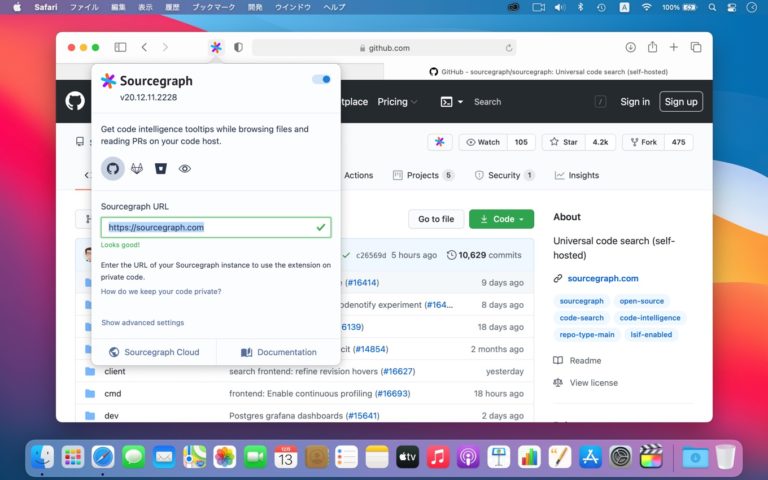
Task: Open the Security tab
Action: tap(504, 175)
